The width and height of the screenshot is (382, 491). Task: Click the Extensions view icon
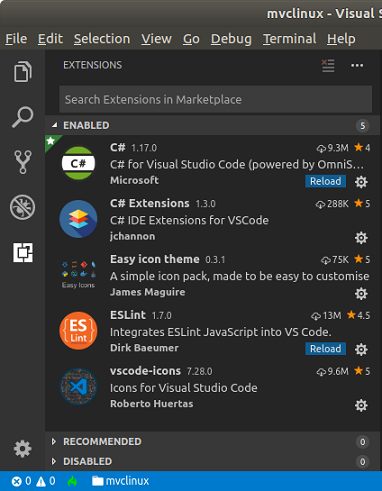pos(23,252)
